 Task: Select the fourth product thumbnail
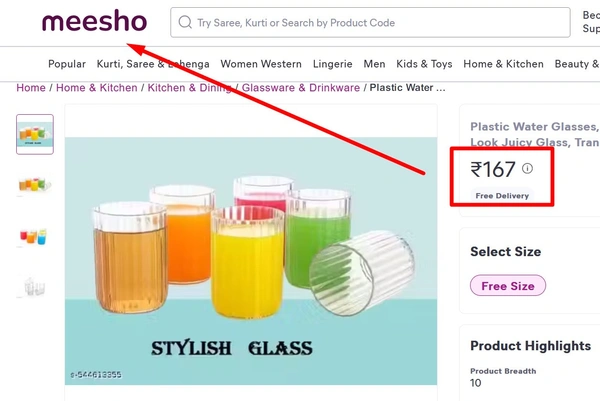tap(35, 286)
